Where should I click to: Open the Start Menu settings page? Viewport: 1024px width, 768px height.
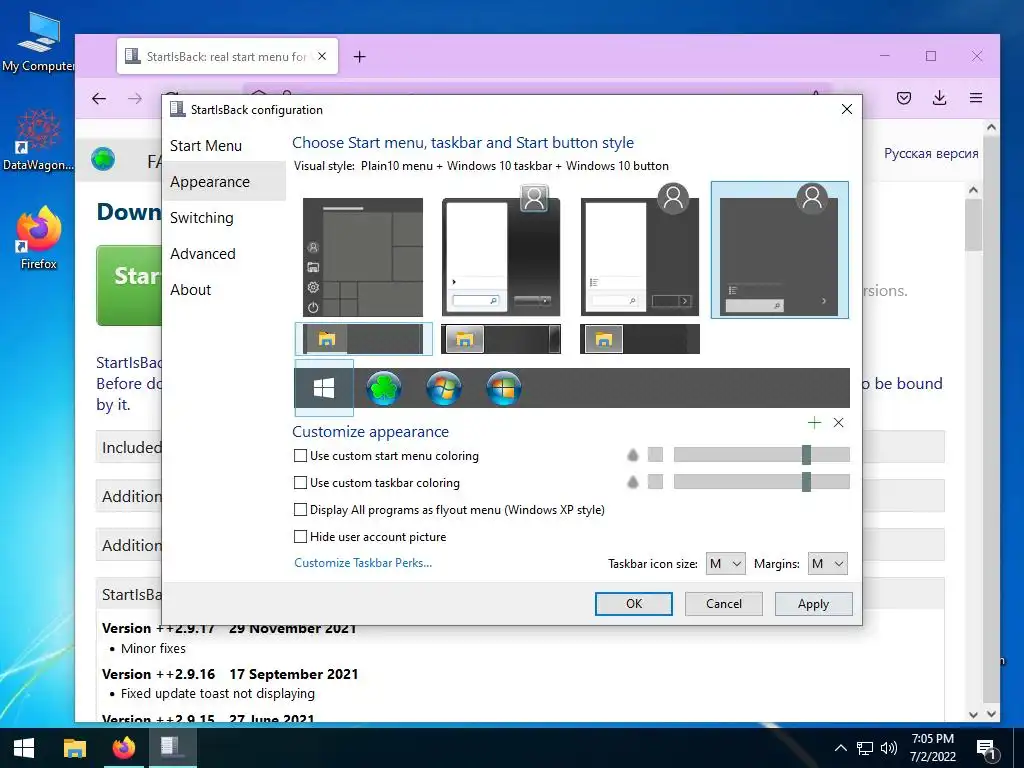(x=224, y=146)
